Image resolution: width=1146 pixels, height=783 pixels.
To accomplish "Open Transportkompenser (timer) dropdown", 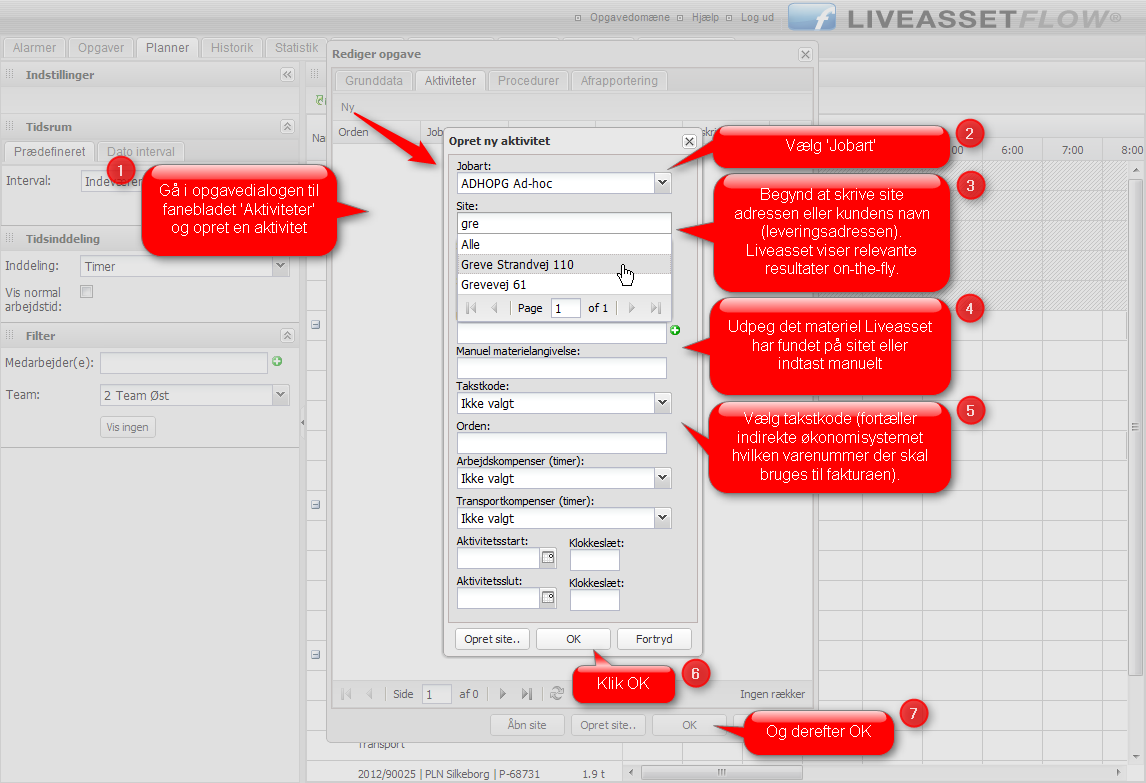I will (661, 518).
